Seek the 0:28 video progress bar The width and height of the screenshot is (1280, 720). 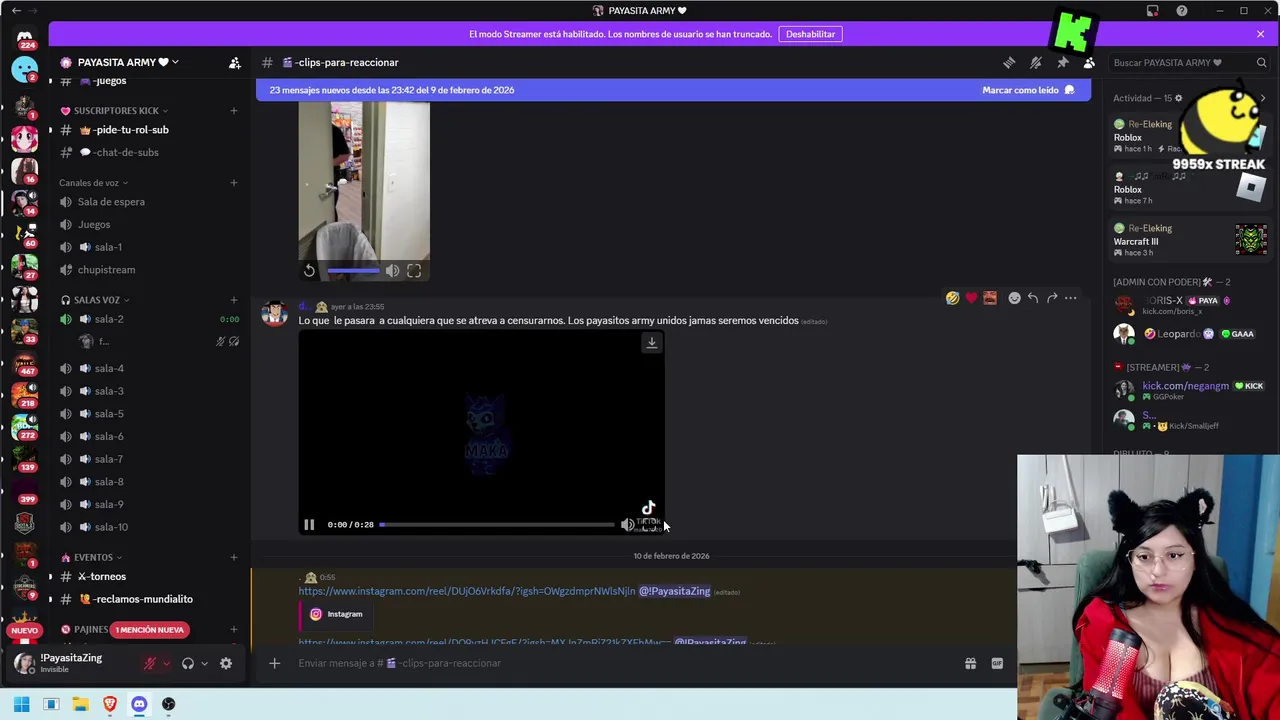497,524
